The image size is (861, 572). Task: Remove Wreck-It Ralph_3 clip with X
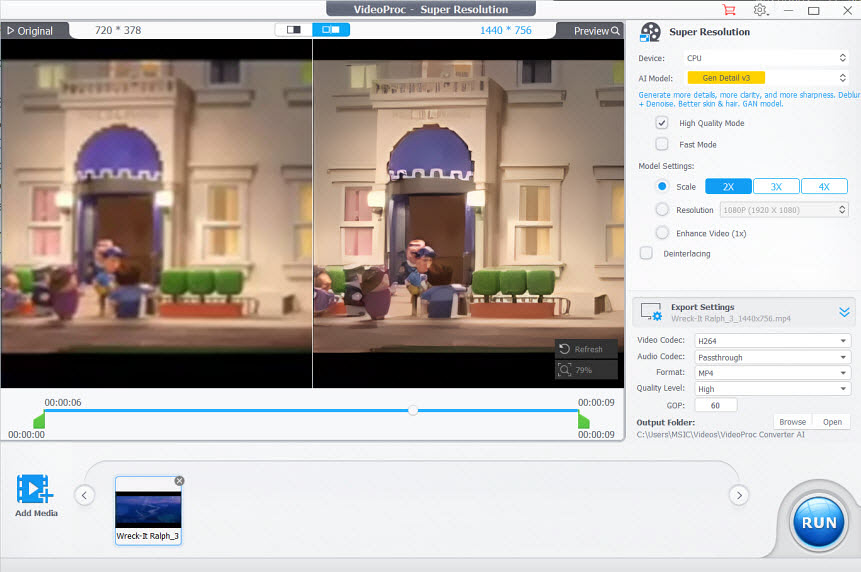179,481
